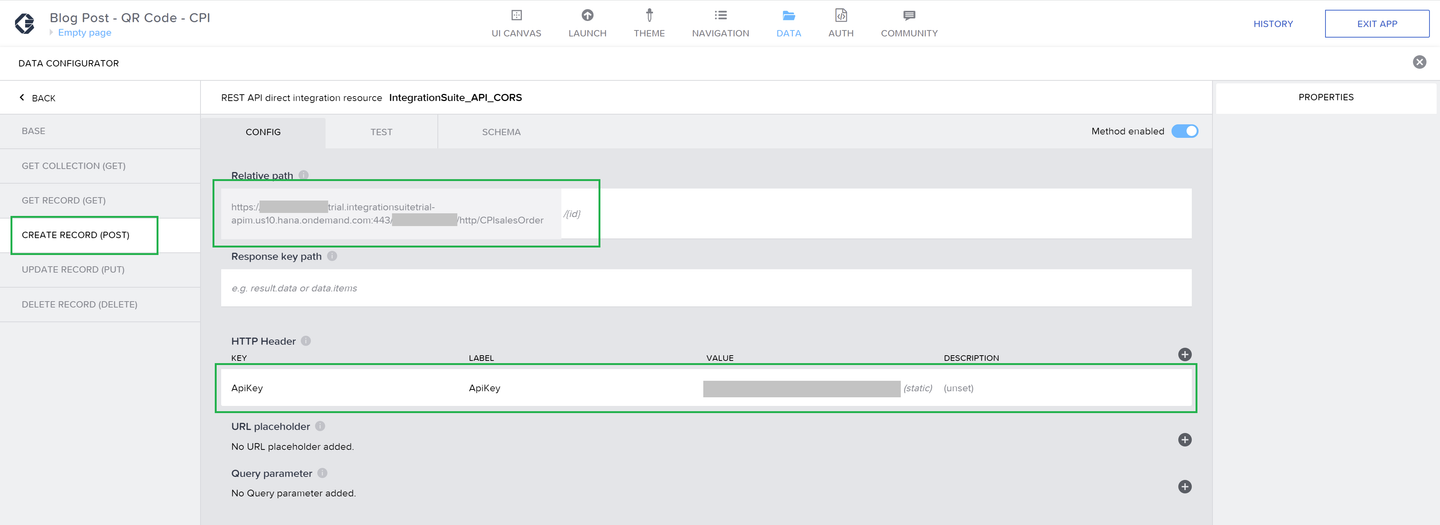Show info tooltip for Relative path
The height and width of the screenshot is (525, 1440).
[303, 175]
